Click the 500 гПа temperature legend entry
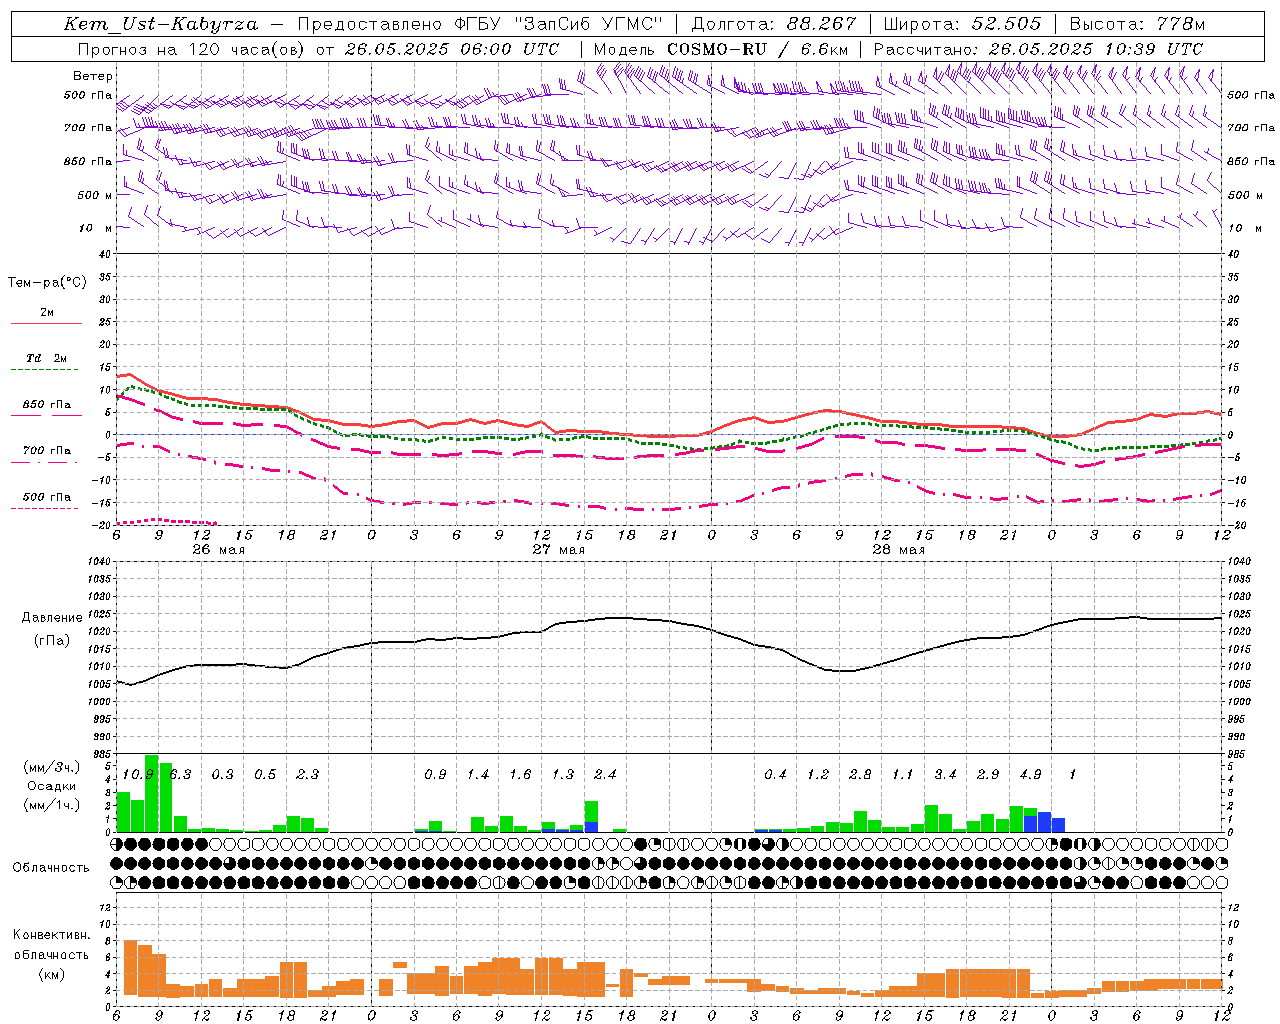 click(46, 497)
